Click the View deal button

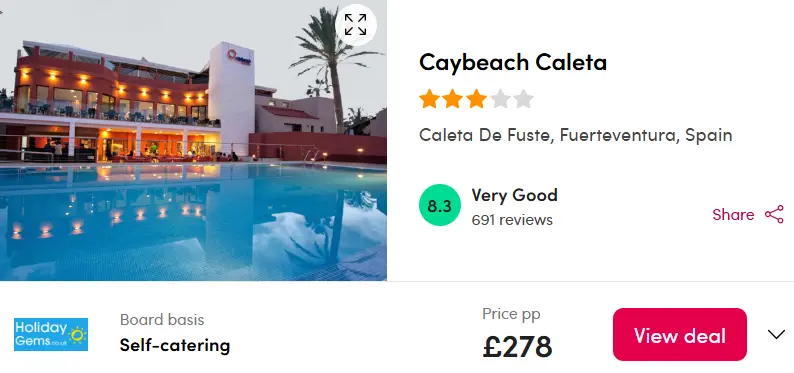[680, 335]
